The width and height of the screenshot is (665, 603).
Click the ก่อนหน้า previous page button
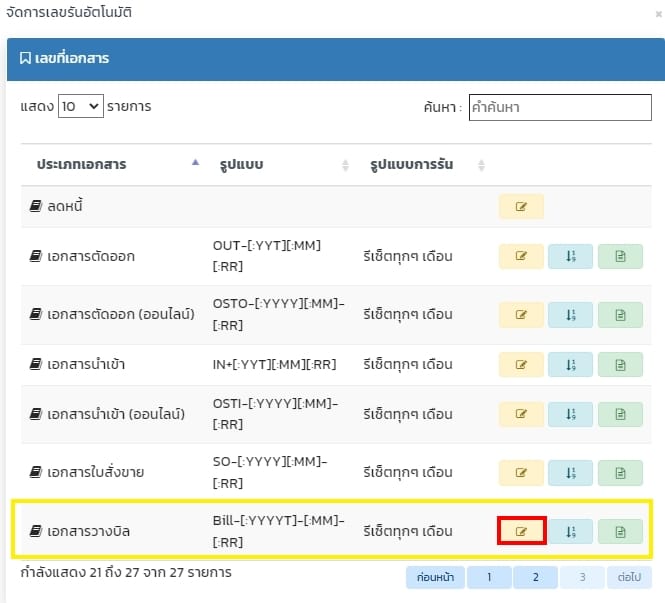(x=437, y=577)
